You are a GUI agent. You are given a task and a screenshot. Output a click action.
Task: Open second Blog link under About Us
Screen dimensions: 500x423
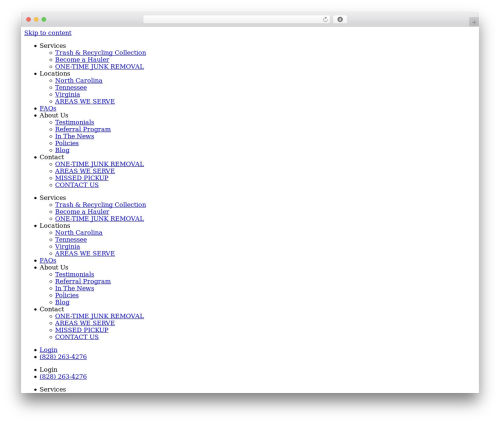(62, 302)
